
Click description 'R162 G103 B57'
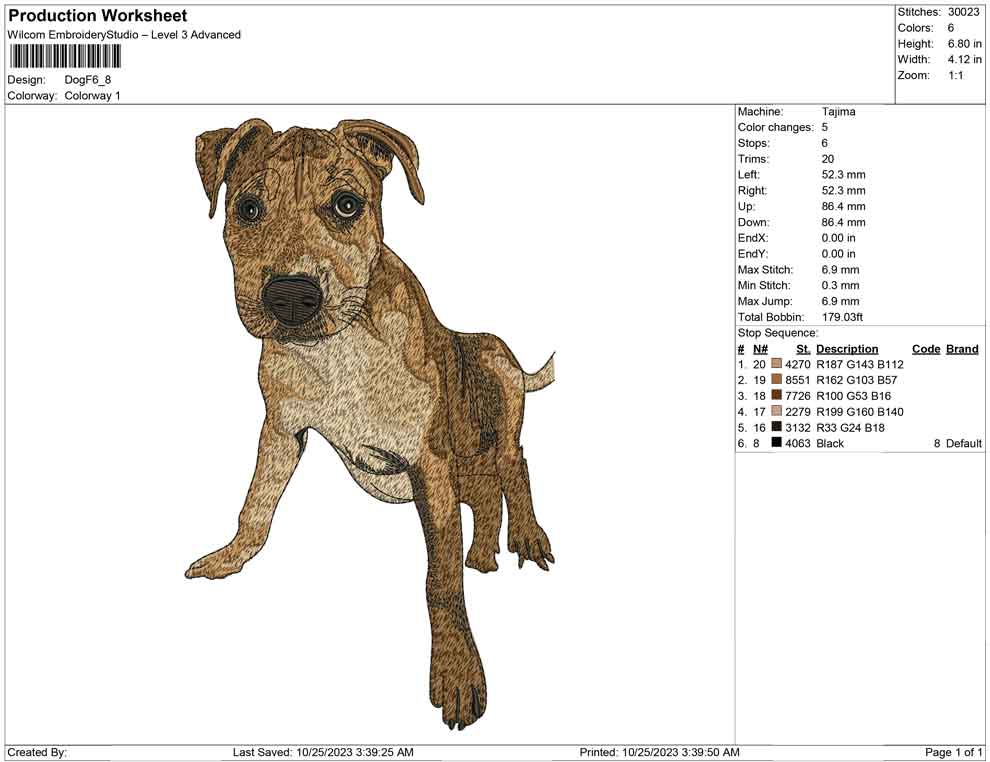857,380
